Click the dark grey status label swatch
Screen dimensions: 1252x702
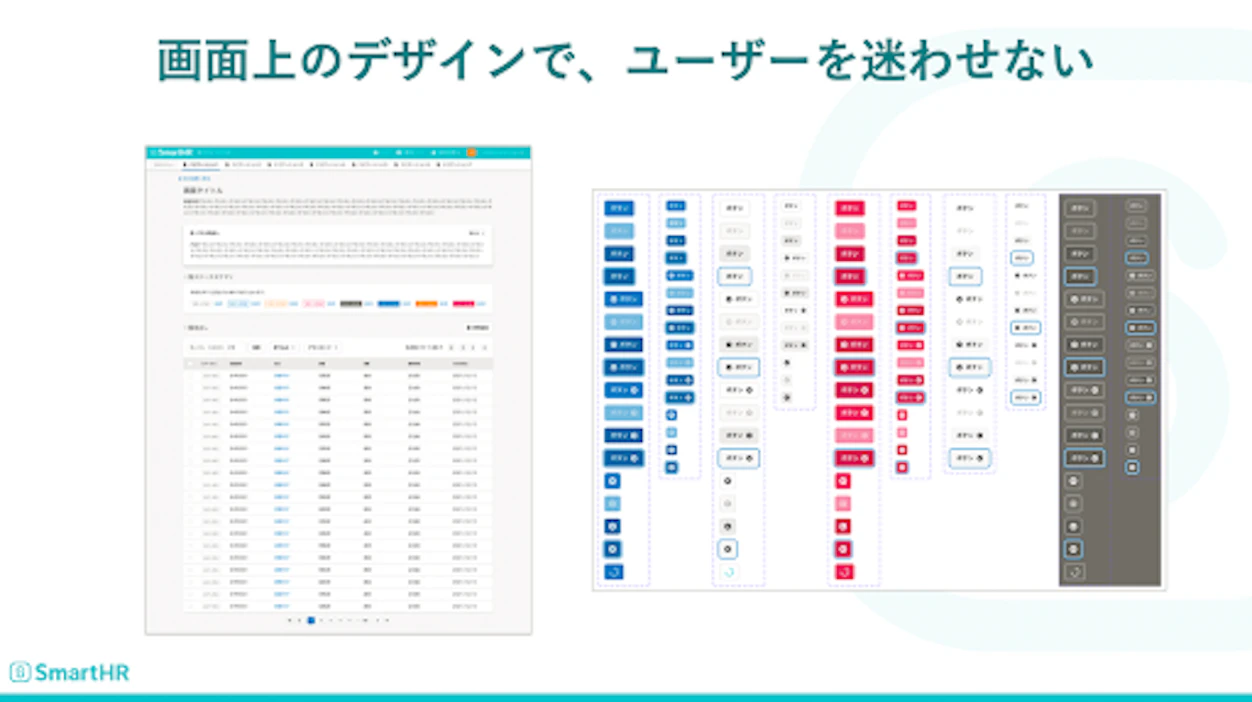point(350,303)
